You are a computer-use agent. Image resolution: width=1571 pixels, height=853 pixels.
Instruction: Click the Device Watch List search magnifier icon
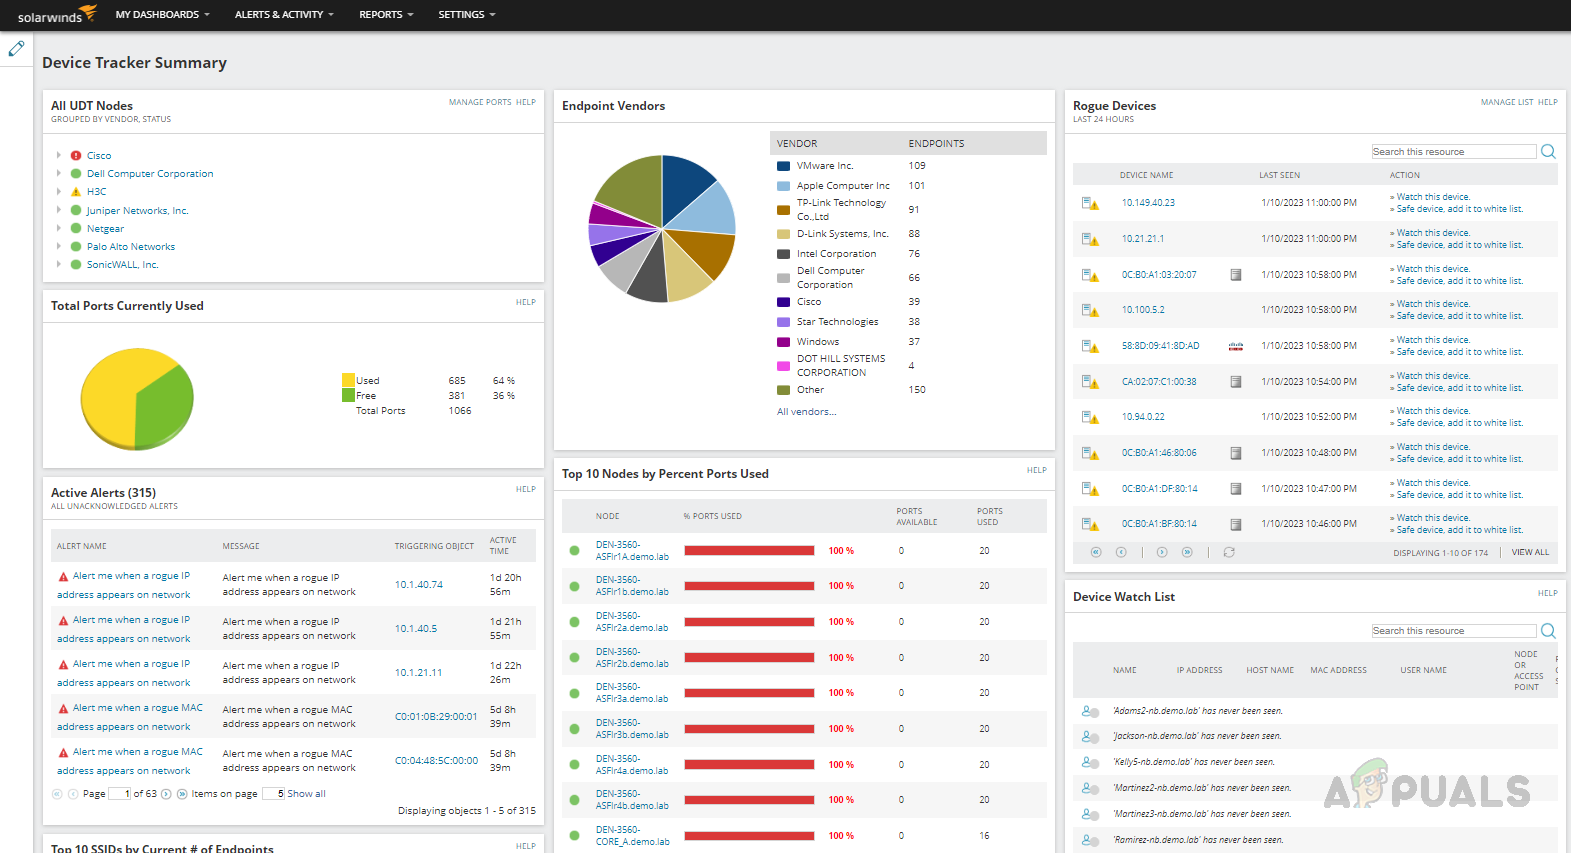coord(1548,631)
